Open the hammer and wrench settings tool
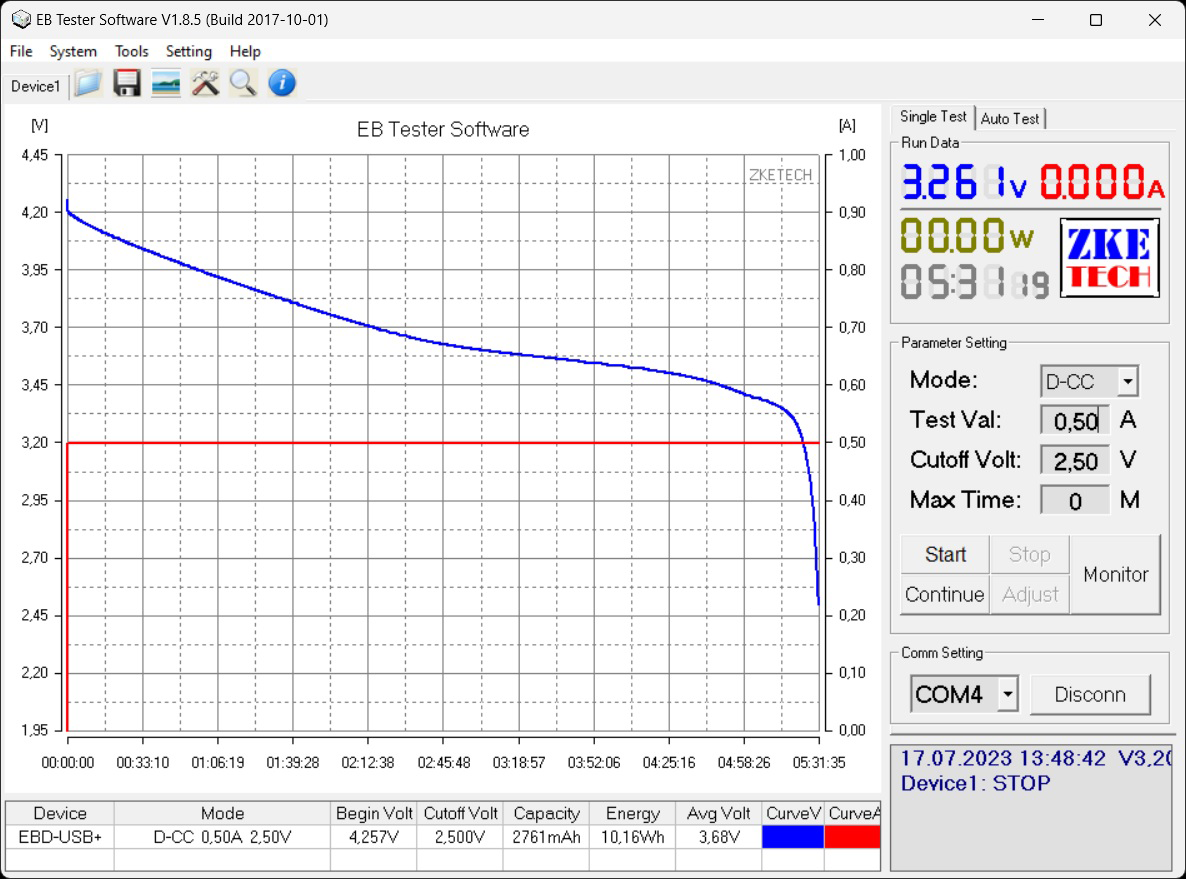 click(x=205, y=84)
